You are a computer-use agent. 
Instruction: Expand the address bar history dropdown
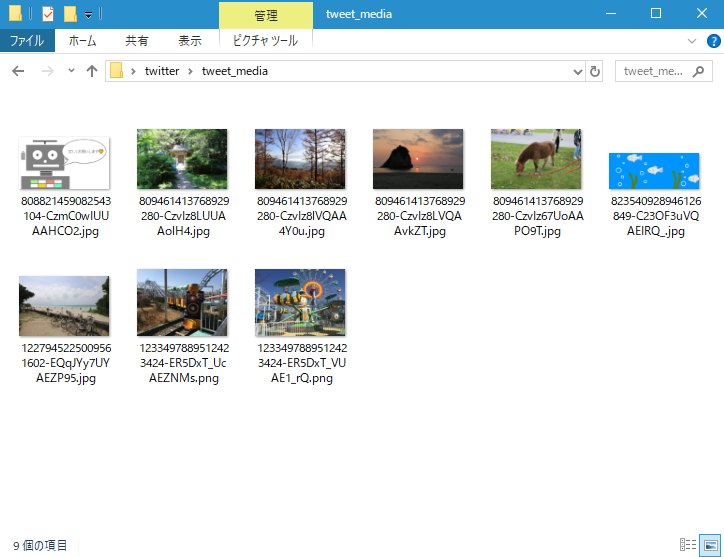pos(578,71)
